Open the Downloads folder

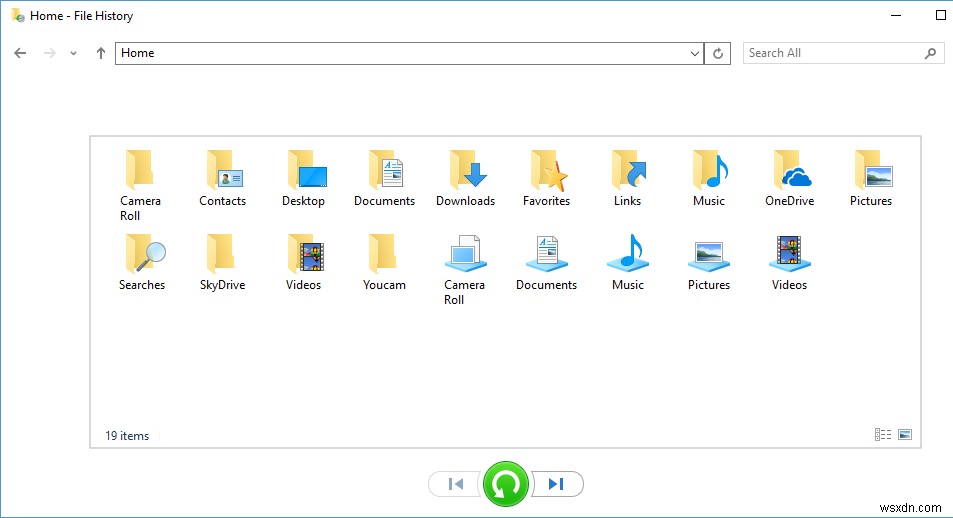click(466, 178)
